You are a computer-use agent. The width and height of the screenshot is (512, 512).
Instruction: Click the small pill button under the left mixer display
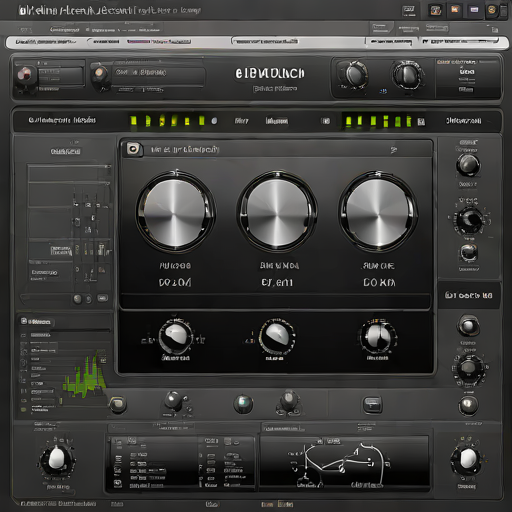[x=102, y=298]
